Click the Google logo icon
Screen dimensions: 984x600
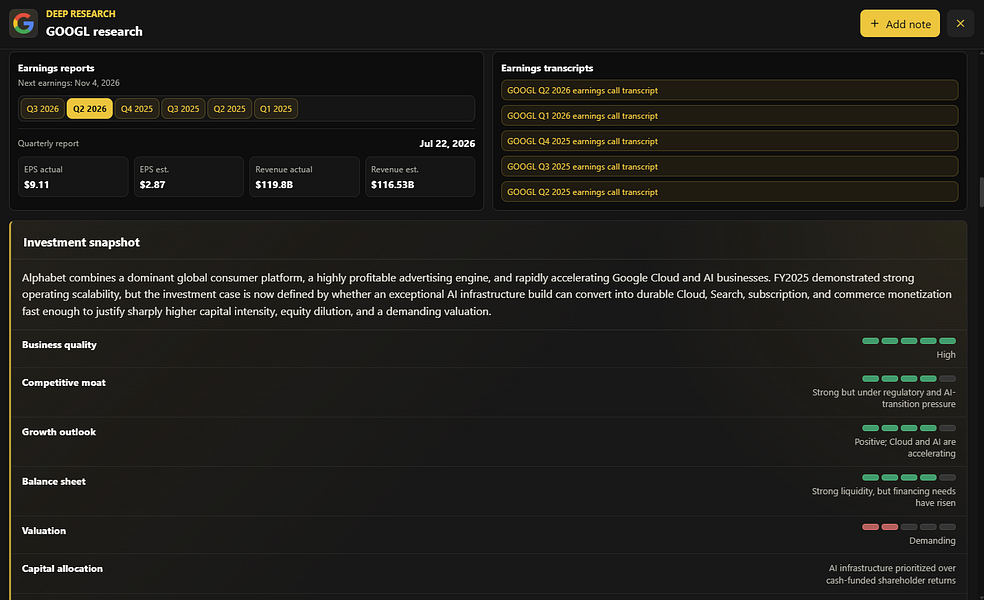23,23
